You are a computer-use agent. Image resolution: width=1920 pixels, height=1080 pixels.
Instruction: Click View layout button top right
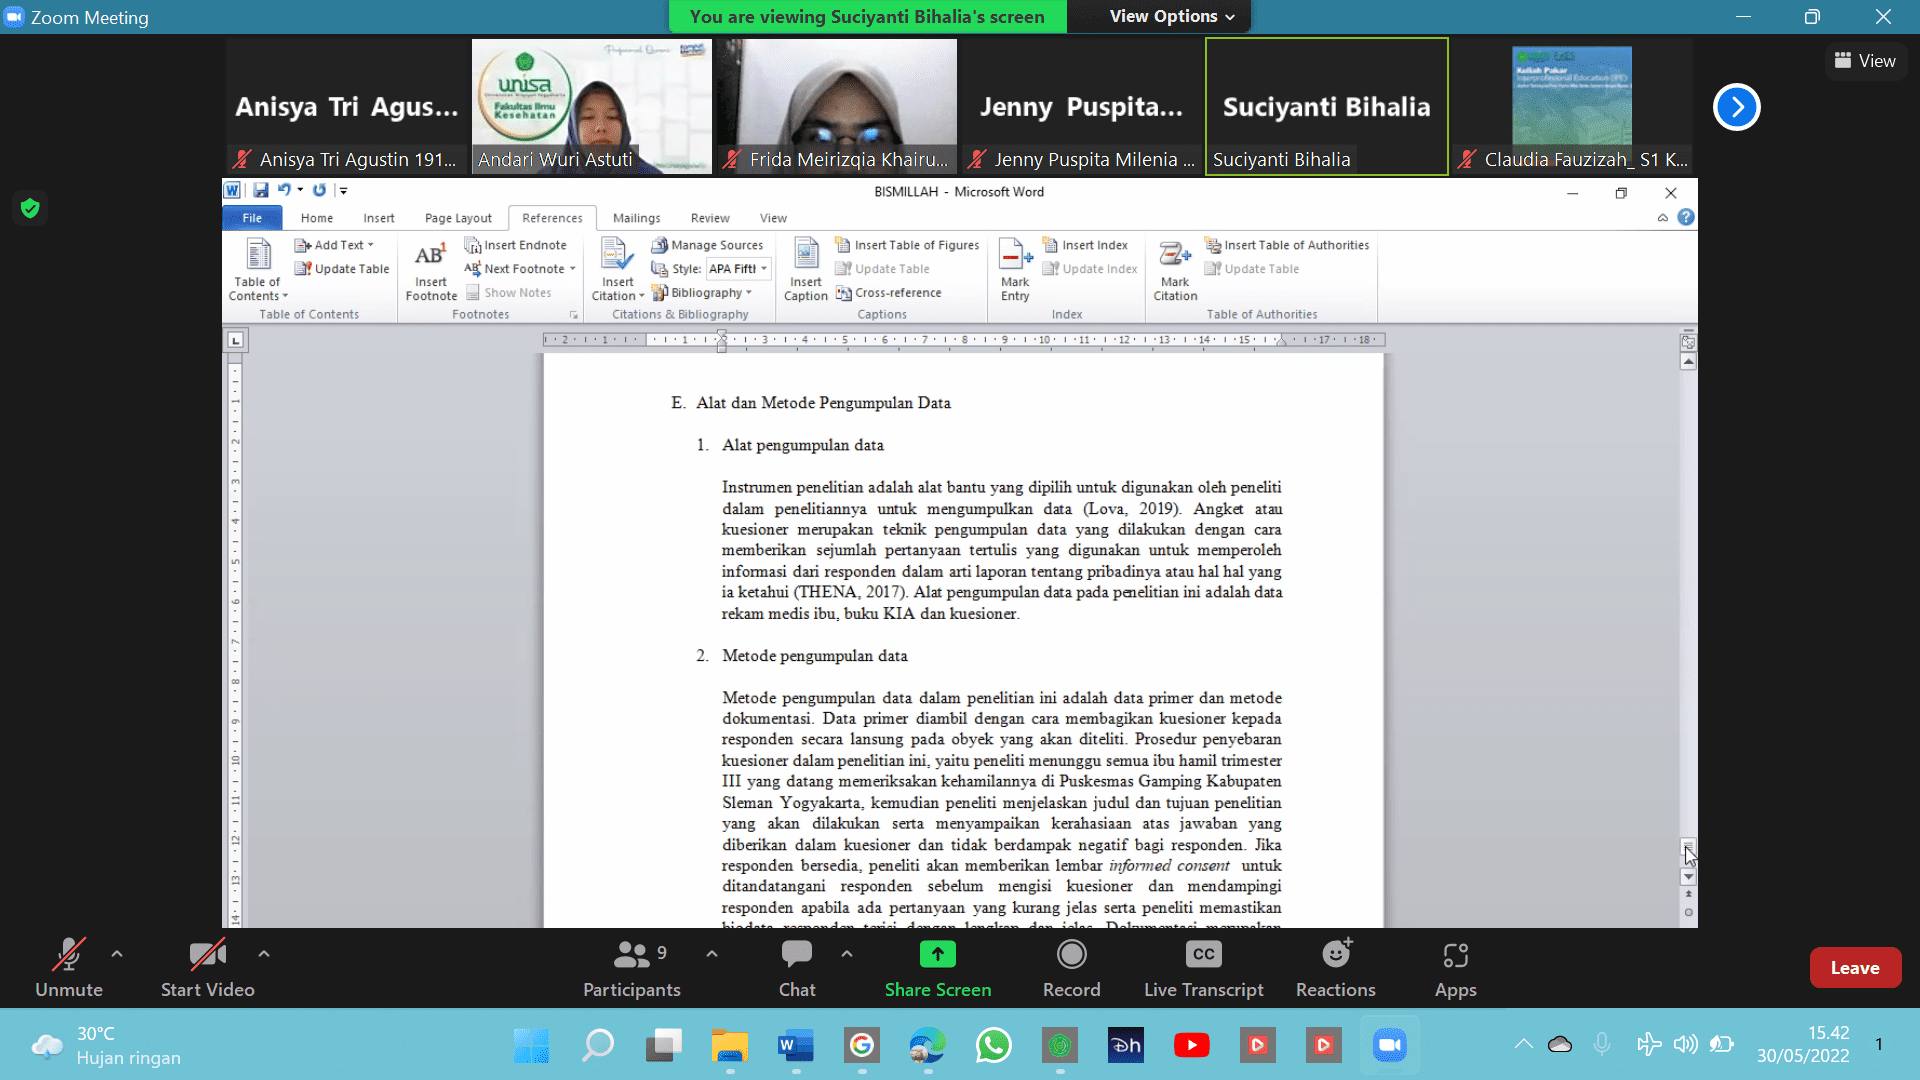tap(1865, 61)
